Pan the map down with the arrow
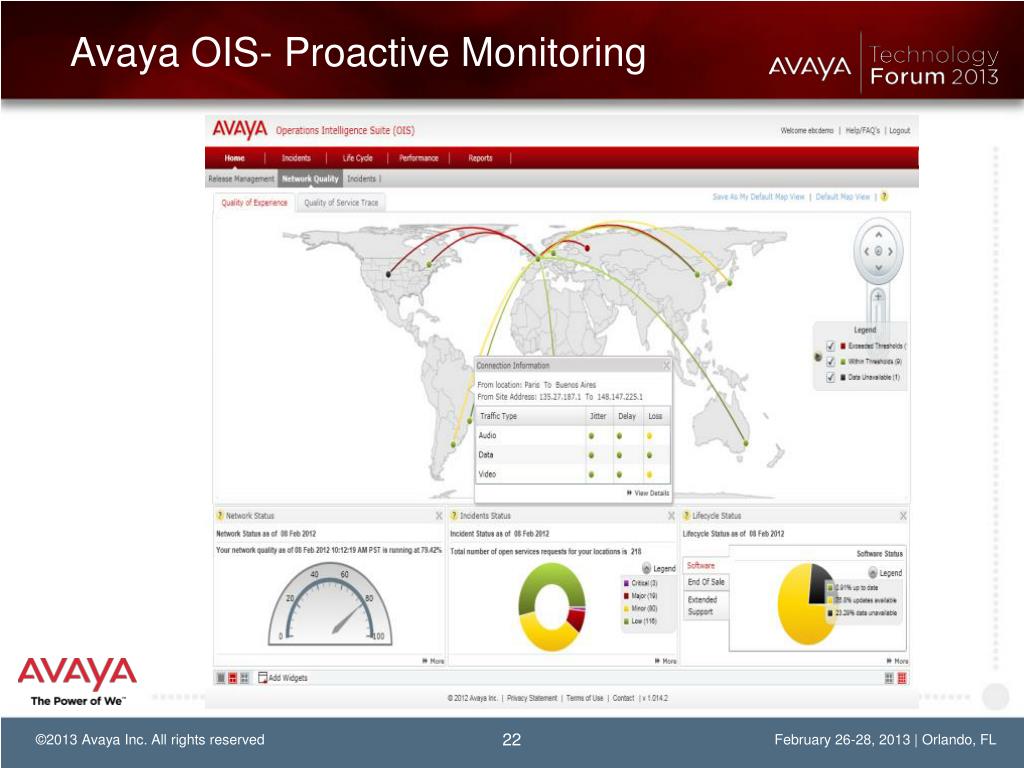Screen dimensions: 1024x768 (x=878, y=268)
